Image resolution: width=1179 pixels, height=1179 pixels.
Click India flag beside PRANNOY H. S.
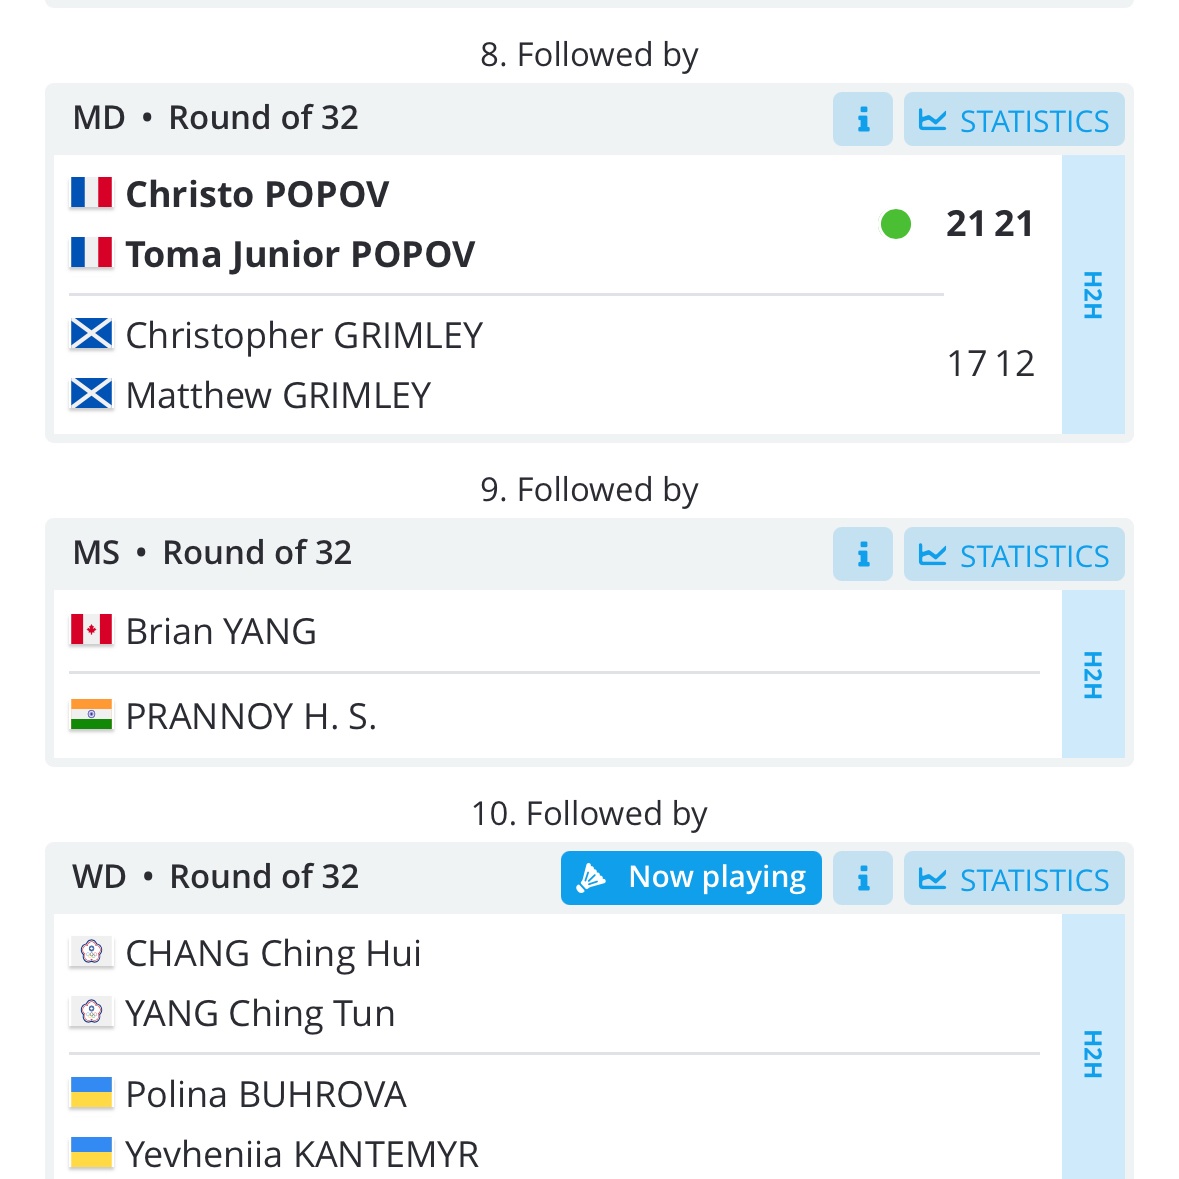tap(91, 715)
